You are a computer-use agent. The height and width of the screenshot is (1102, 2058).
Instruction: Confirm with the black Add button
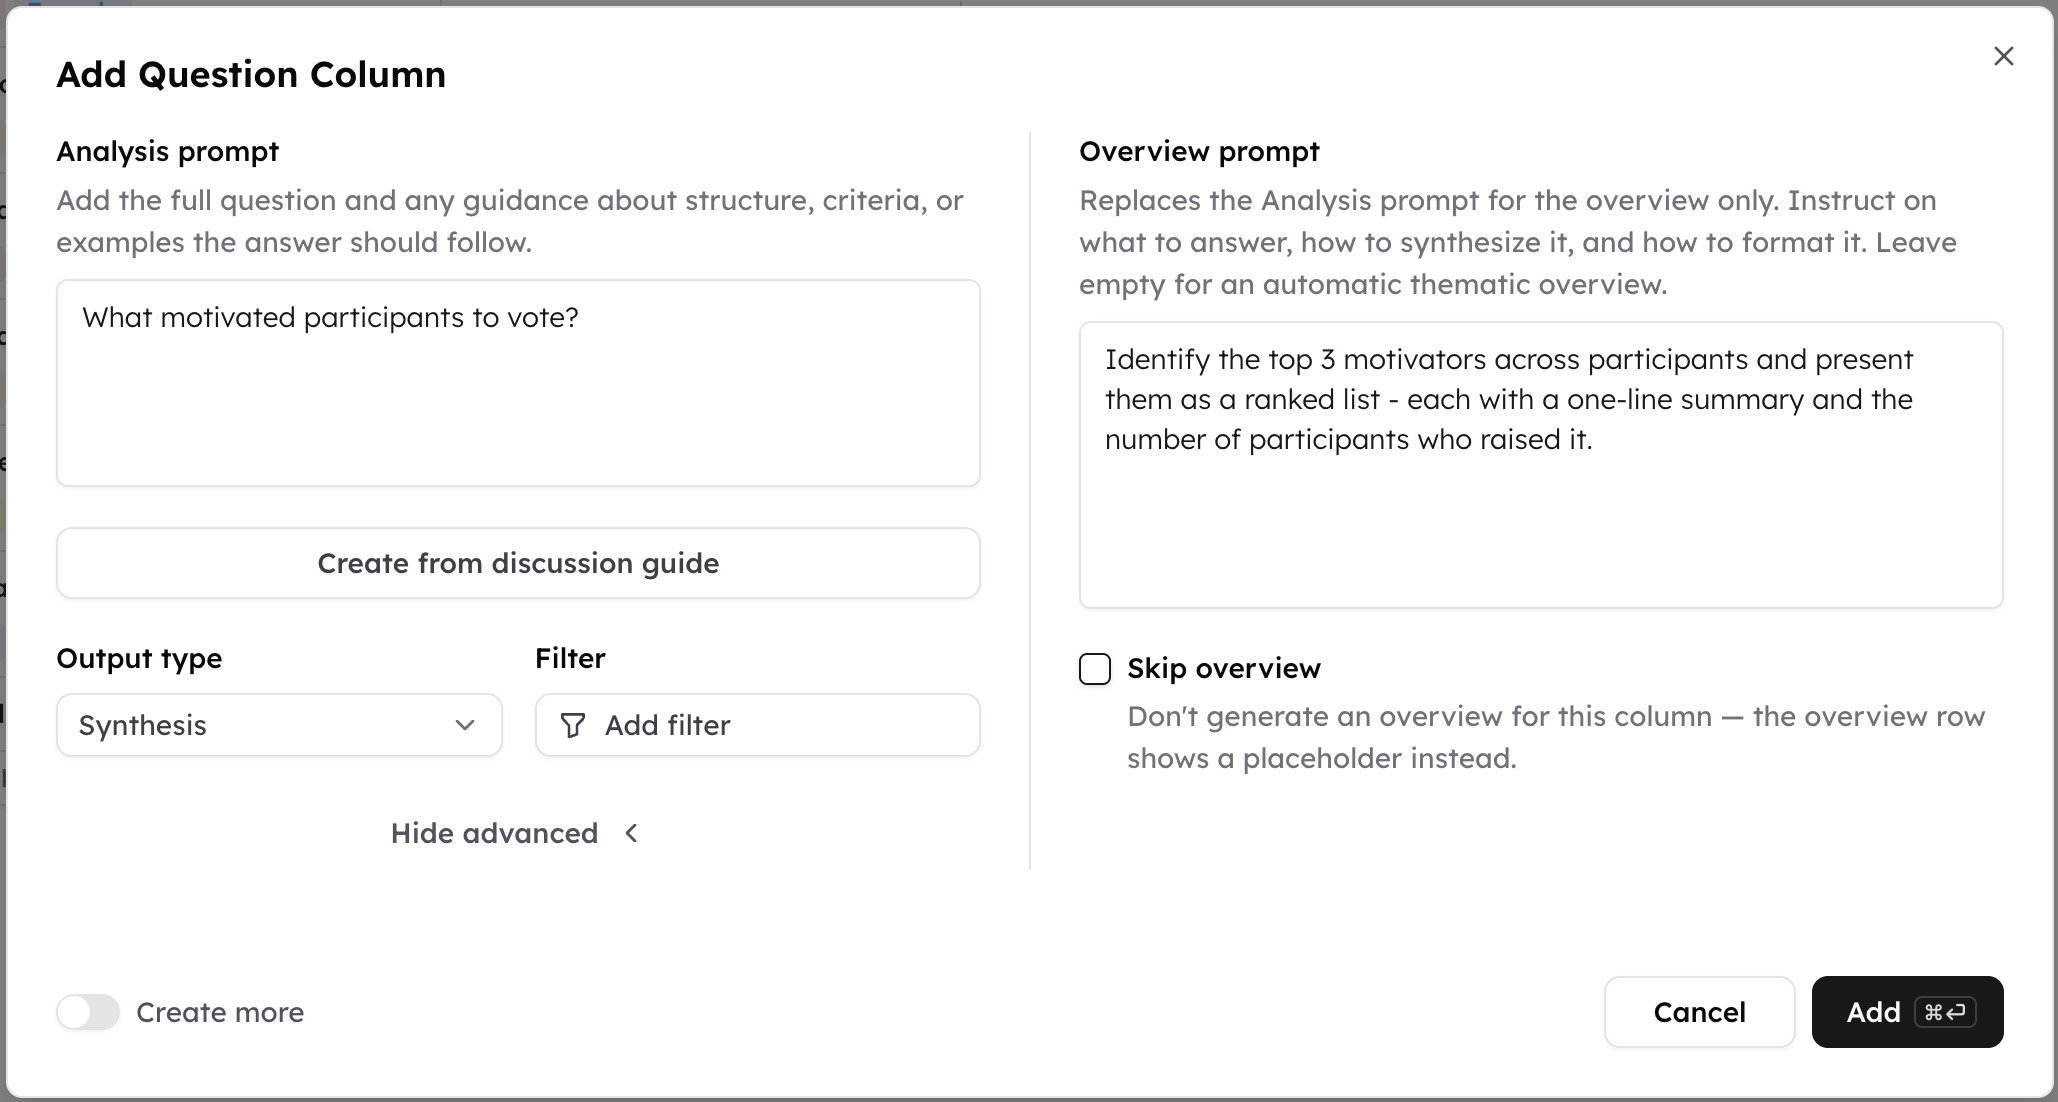click(x=1907, y=1012)
